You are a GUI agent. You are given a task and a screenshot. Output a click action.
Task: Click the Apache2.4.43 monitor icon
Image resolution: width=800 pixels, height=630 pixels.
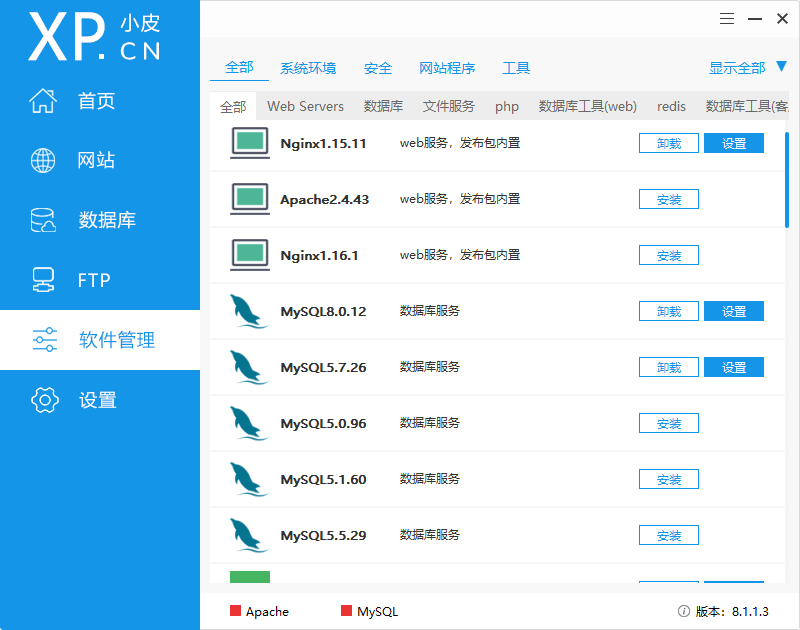249,199
